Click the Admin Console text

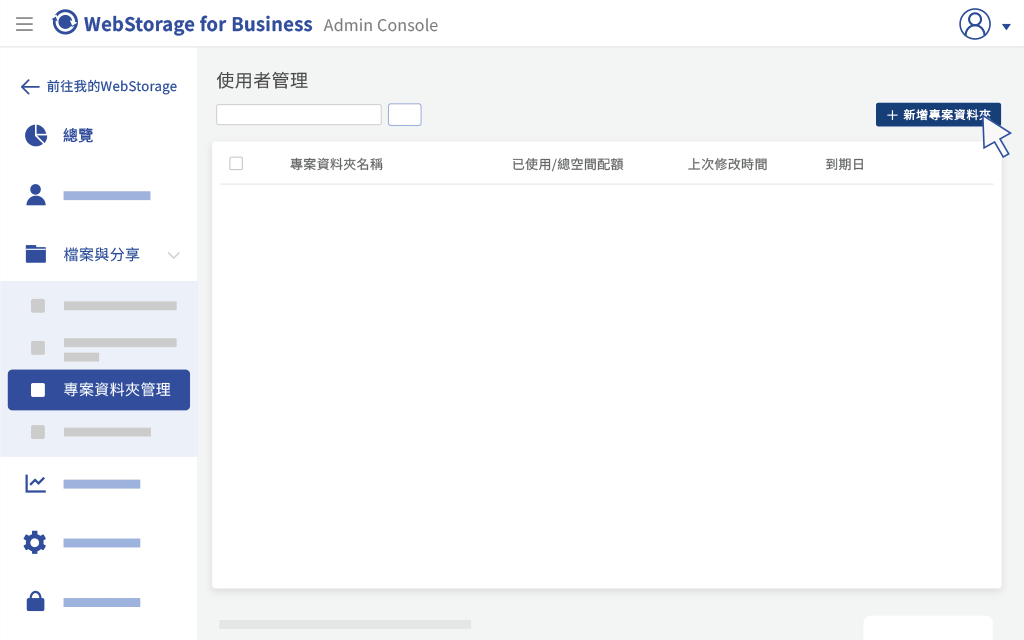tap(381, 25)
